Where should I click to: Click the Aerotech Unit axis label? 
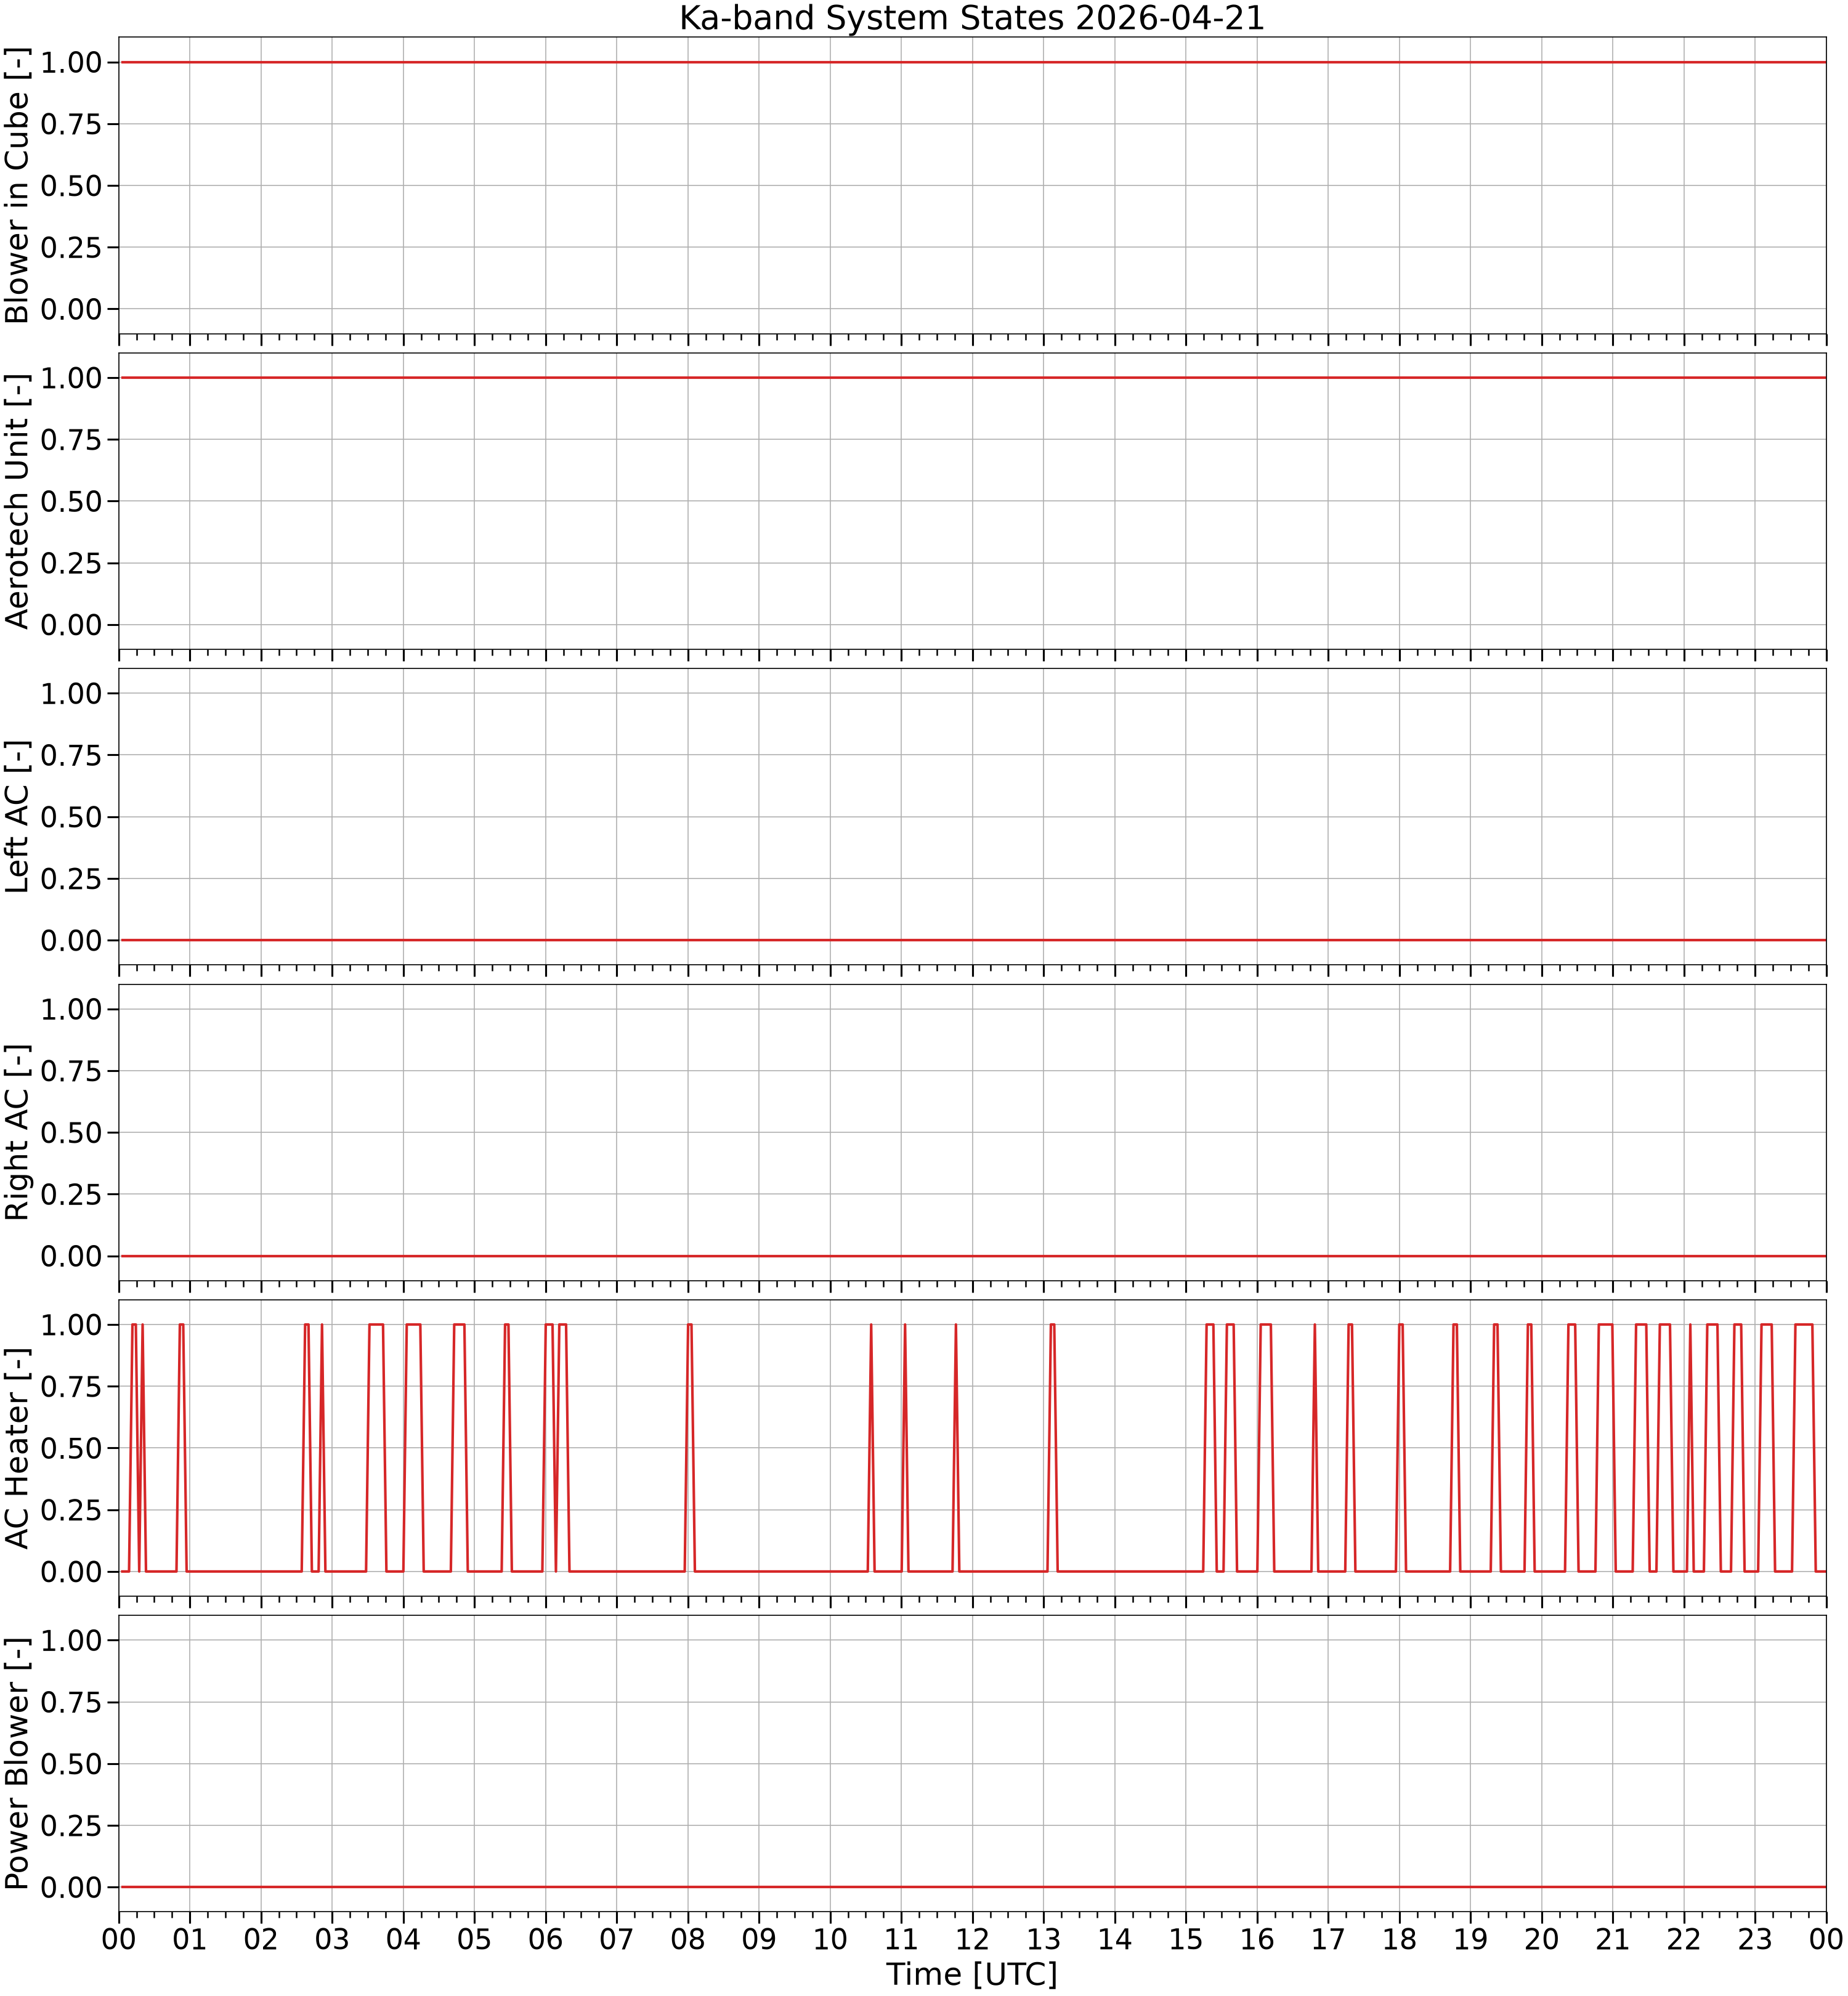pos(17,501)
